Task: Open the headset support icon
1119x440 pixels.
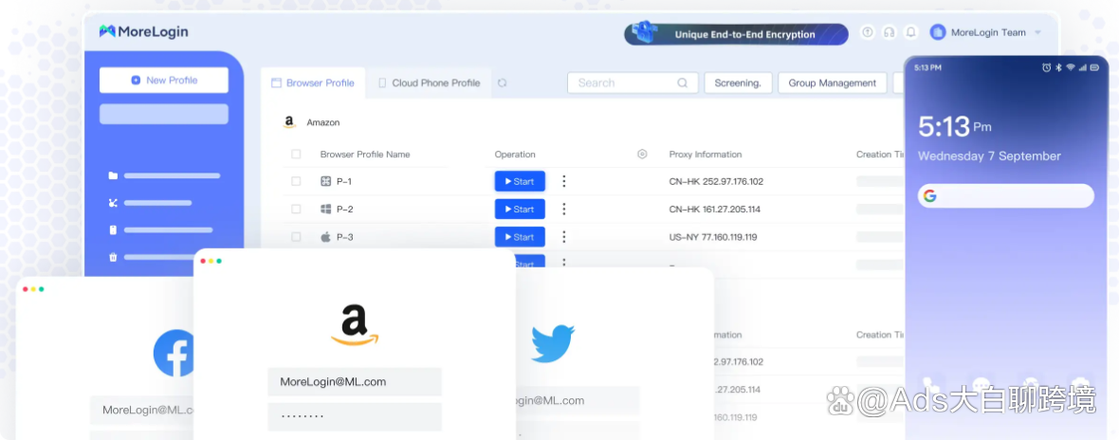Action: (x=888, y=32)
